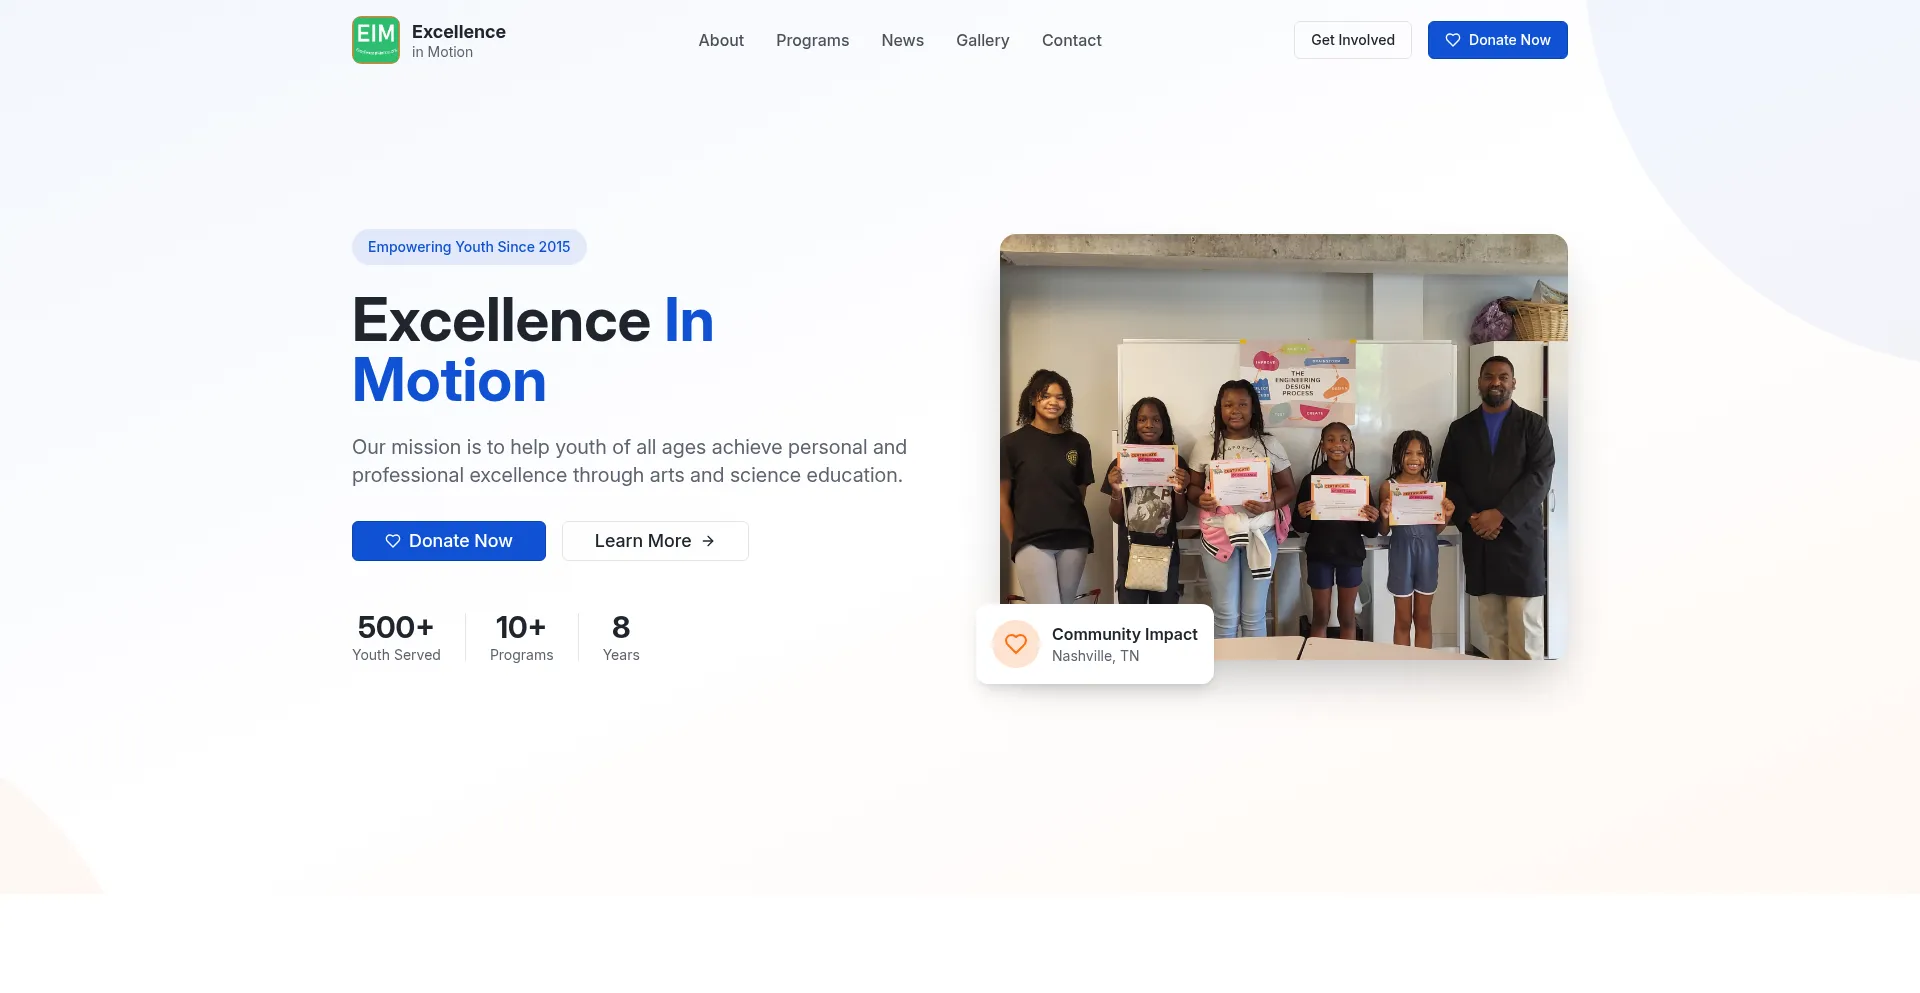The width and height of the screenshot is (1920, 993).
Task: Go to the Programs page
Action: pos(812,40)
